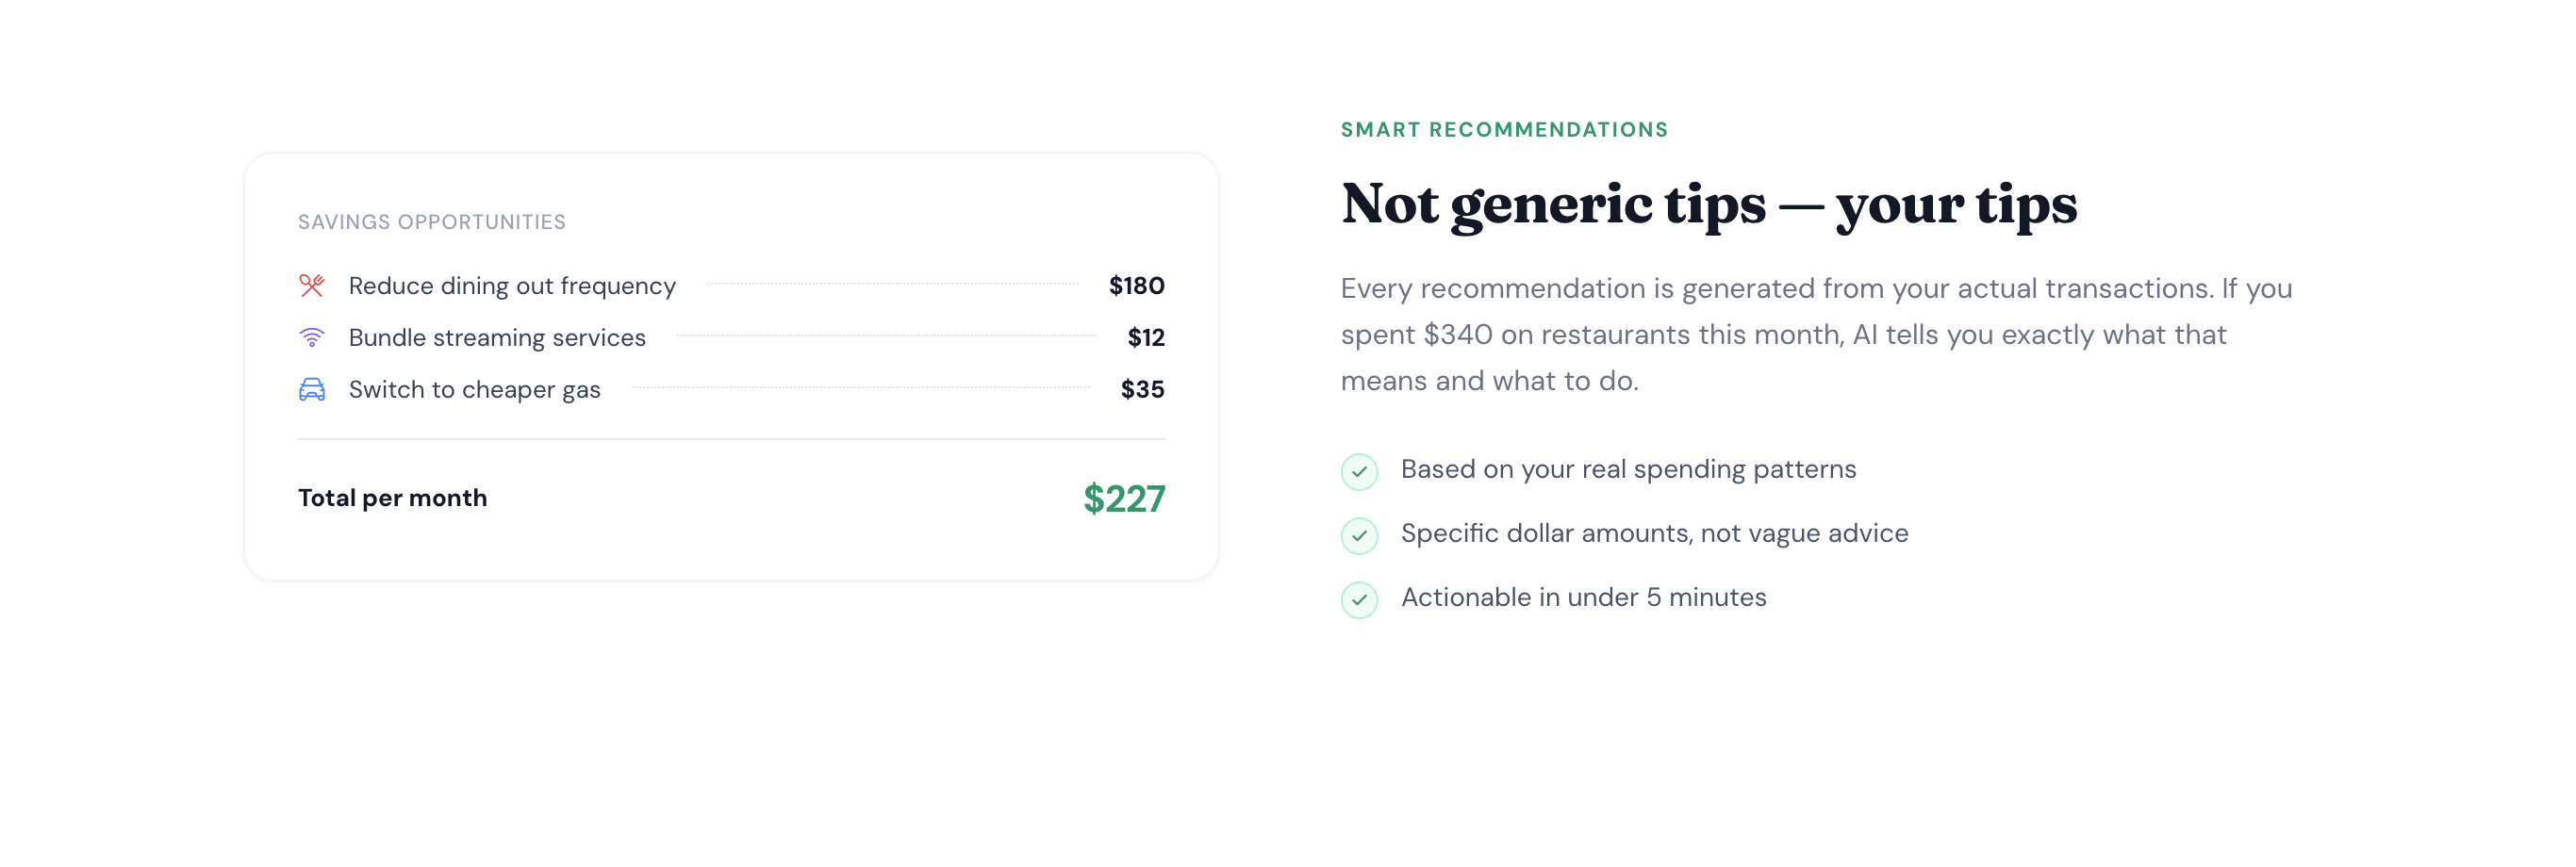Select the Switch to cheaper gas label
Viewport: 2576px width, 867px height.
474,390
